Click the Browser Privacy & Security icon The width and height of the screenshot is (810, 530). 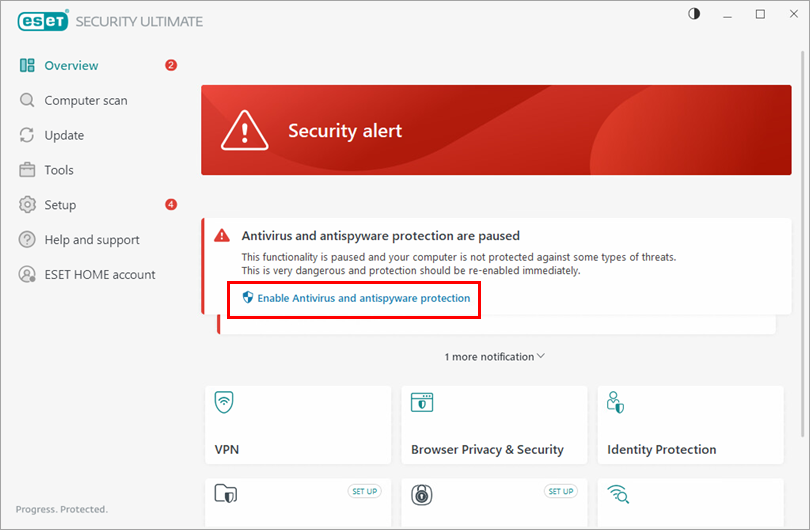point(422,402)
